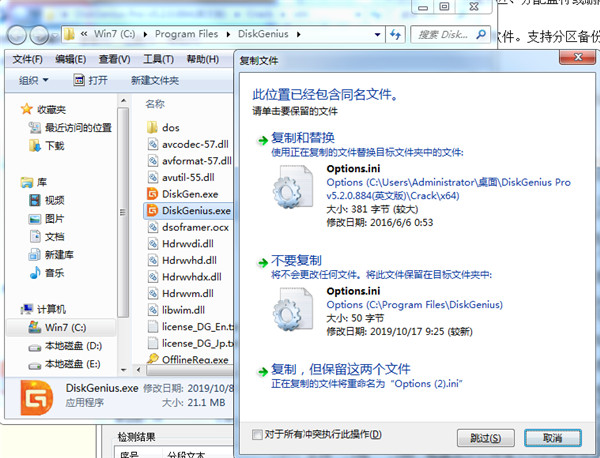Click the 取消 button
The image size is (600, 458).
coord(553,438)
